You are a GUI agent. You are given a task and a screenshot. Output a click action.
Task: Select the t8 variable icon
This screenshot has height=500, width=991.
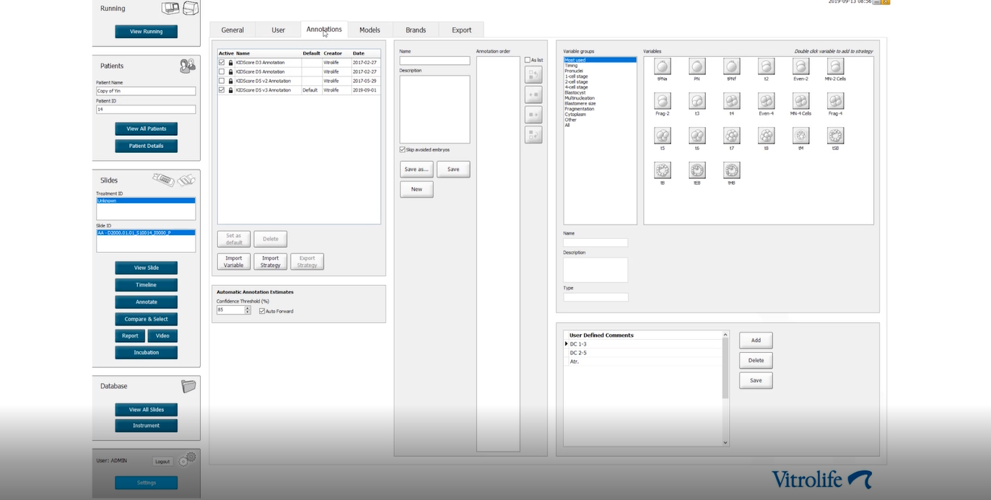766,135
